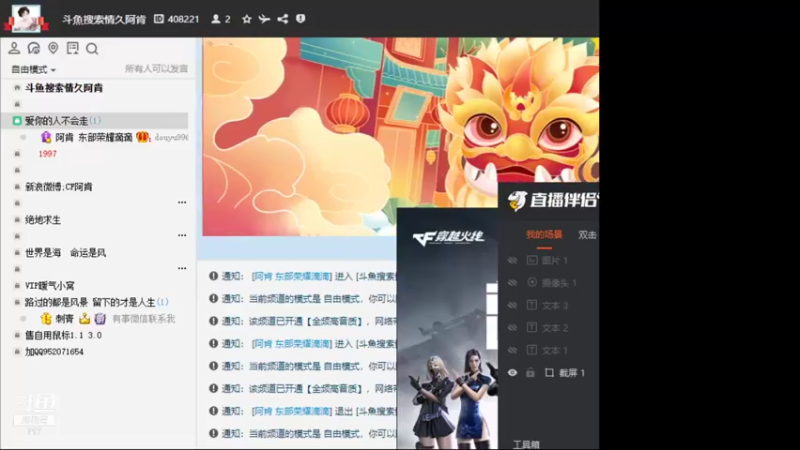This screenshot has width=800, height=450.
Task: Click the gold crown icon after 刺青
Action: (x=85, y=319)
